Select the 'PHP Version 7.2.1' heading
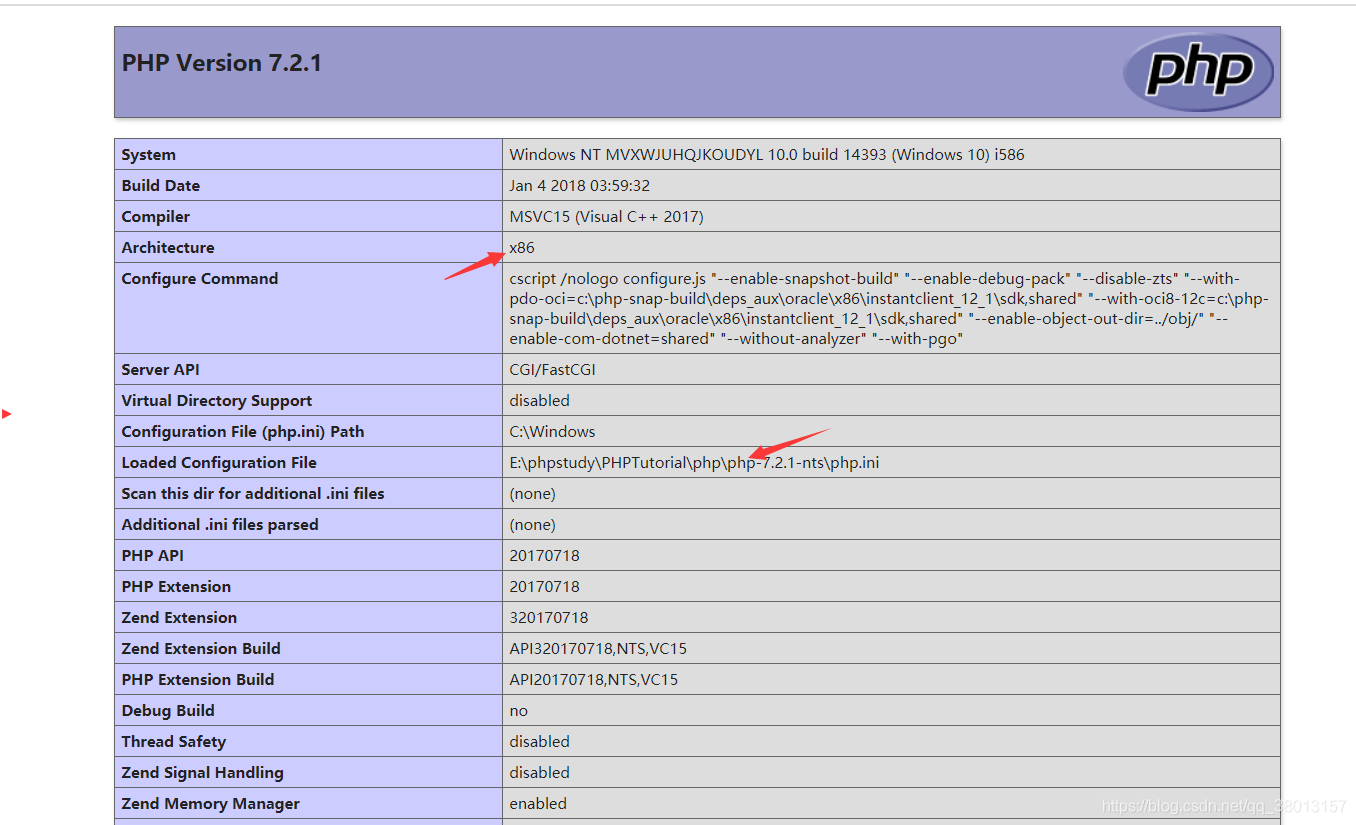 point(221,62)
